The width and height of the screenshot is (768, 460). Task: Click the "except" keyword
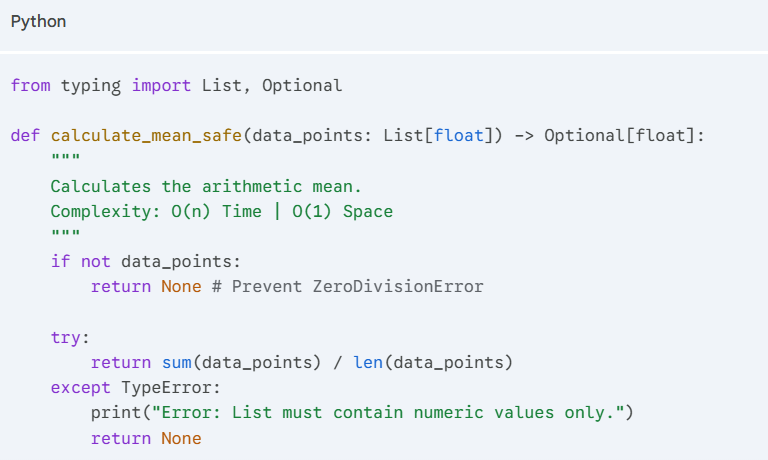tap(80, 388)
